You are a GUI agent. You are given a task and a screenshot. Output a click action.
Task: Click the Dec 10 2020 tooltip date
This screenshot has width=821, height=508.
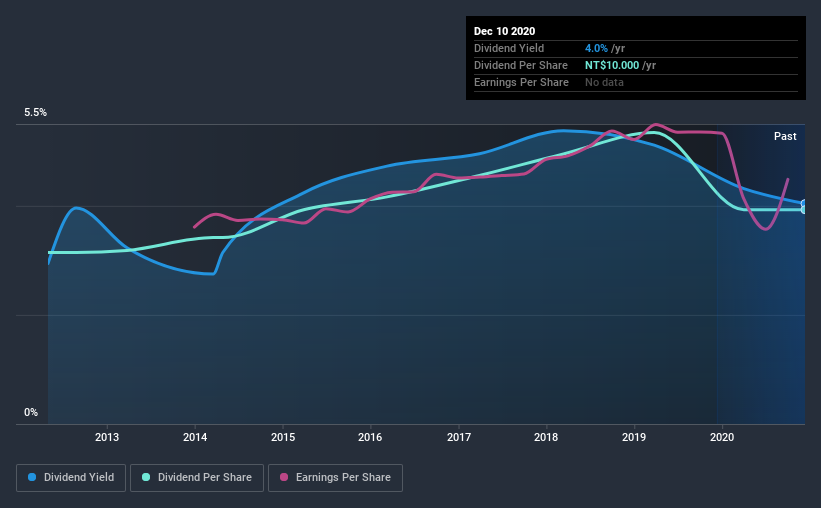(x=504, y=31)
